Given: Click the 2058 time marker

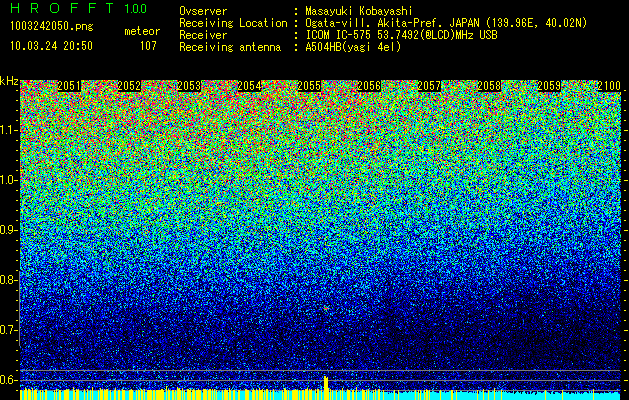Looking at the screenshot, I should 489,86.
